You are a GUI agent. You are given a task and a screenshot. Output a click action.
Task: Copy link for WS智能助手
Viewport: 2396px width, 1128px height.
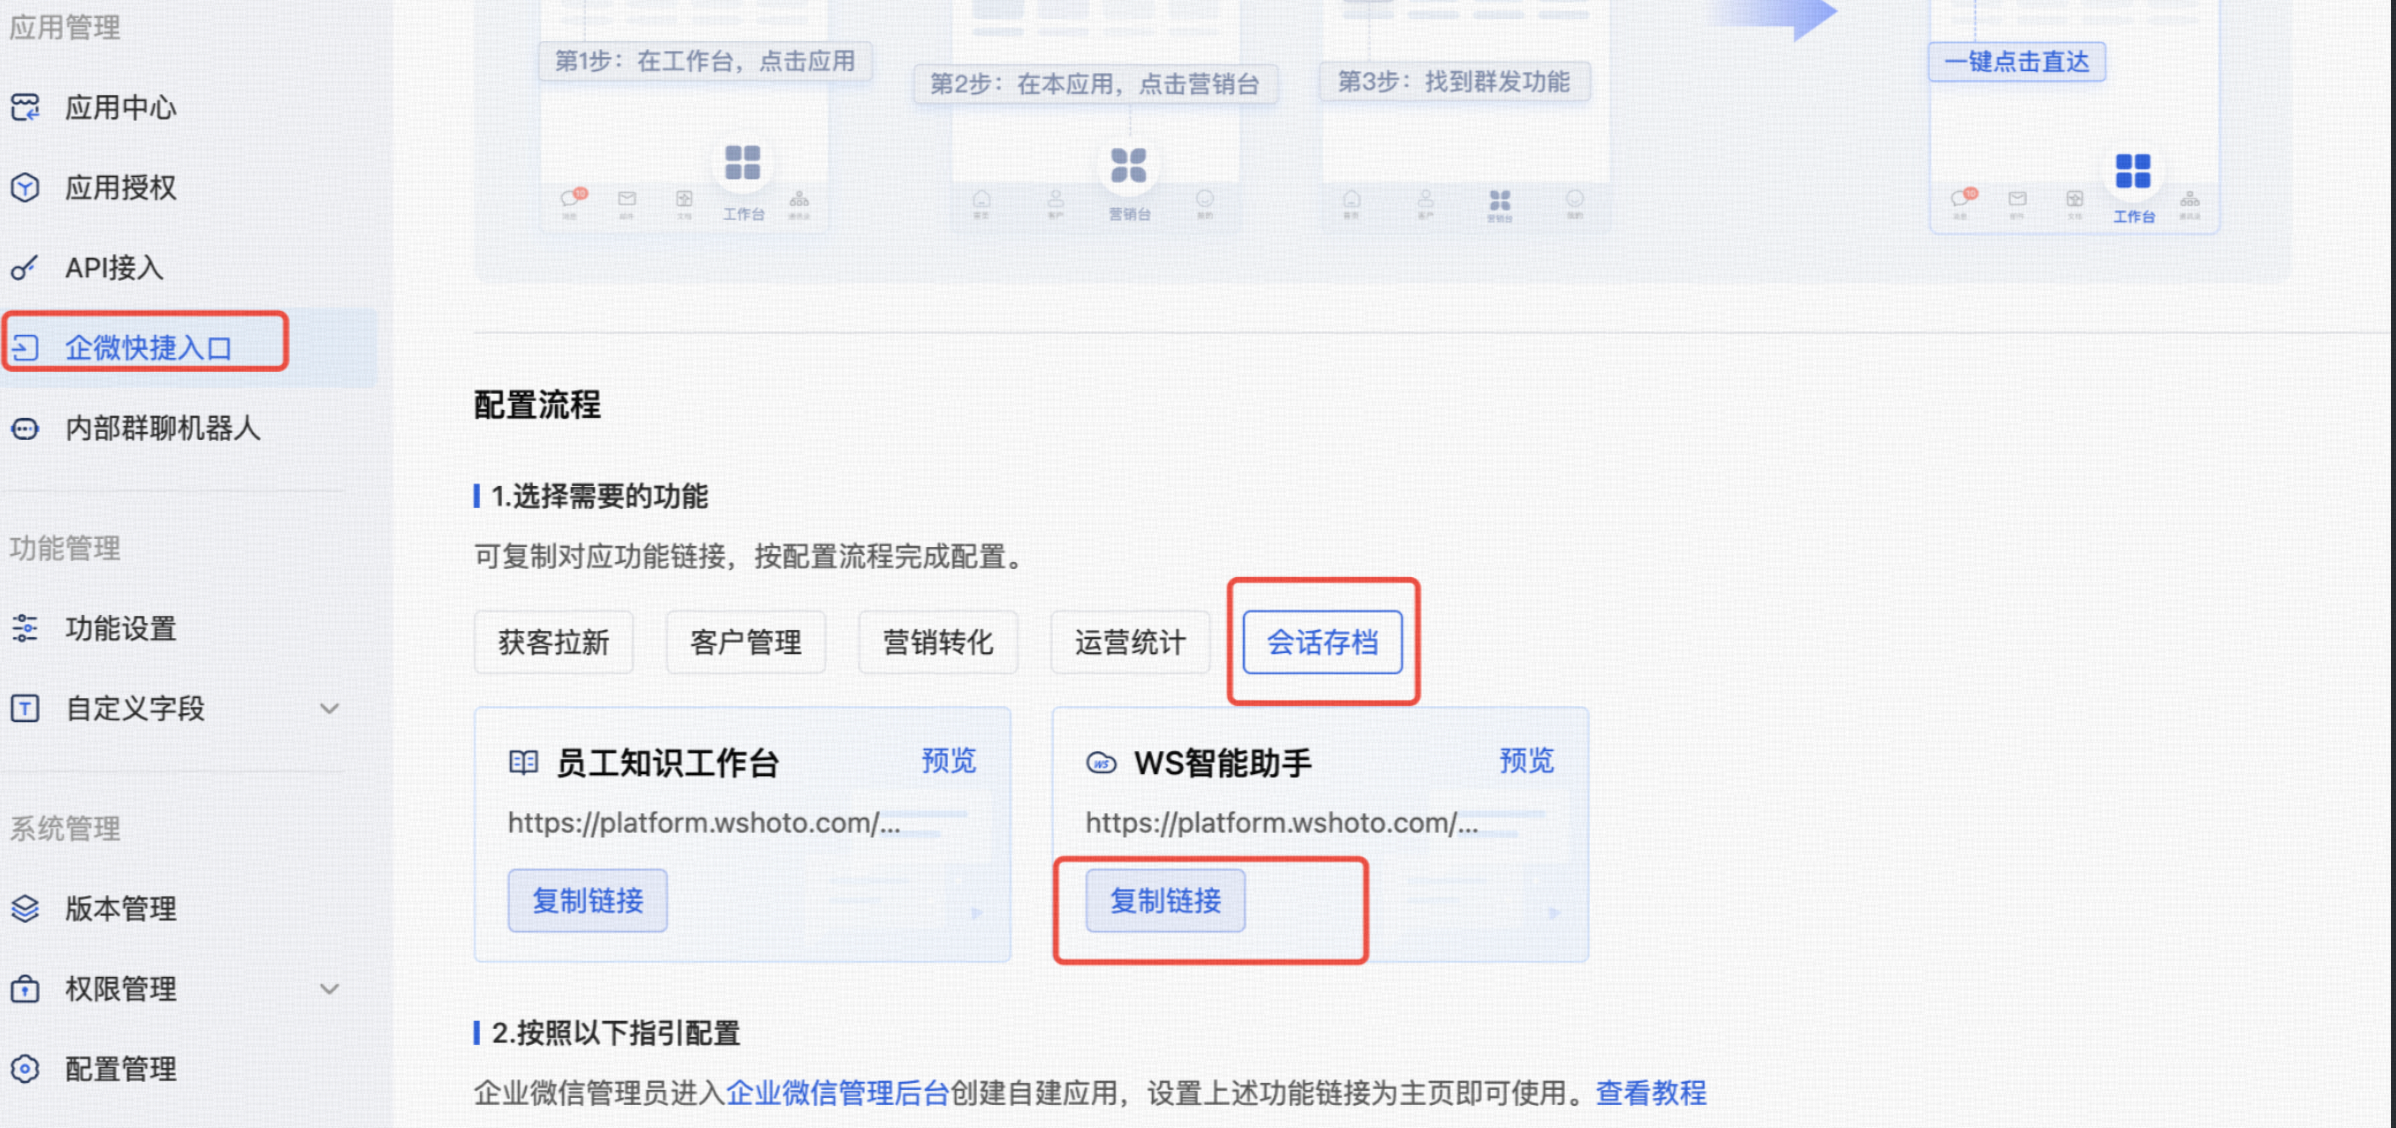[1165, 900]
